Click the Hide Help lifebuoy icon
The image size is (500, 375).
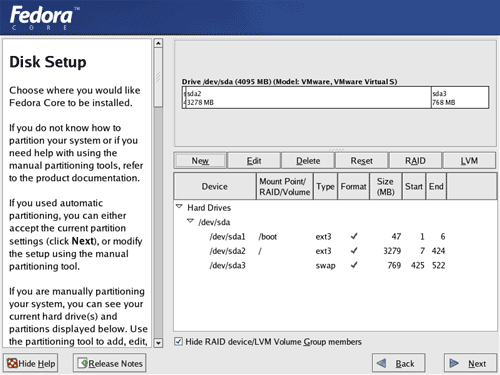[x=12, y=363]
